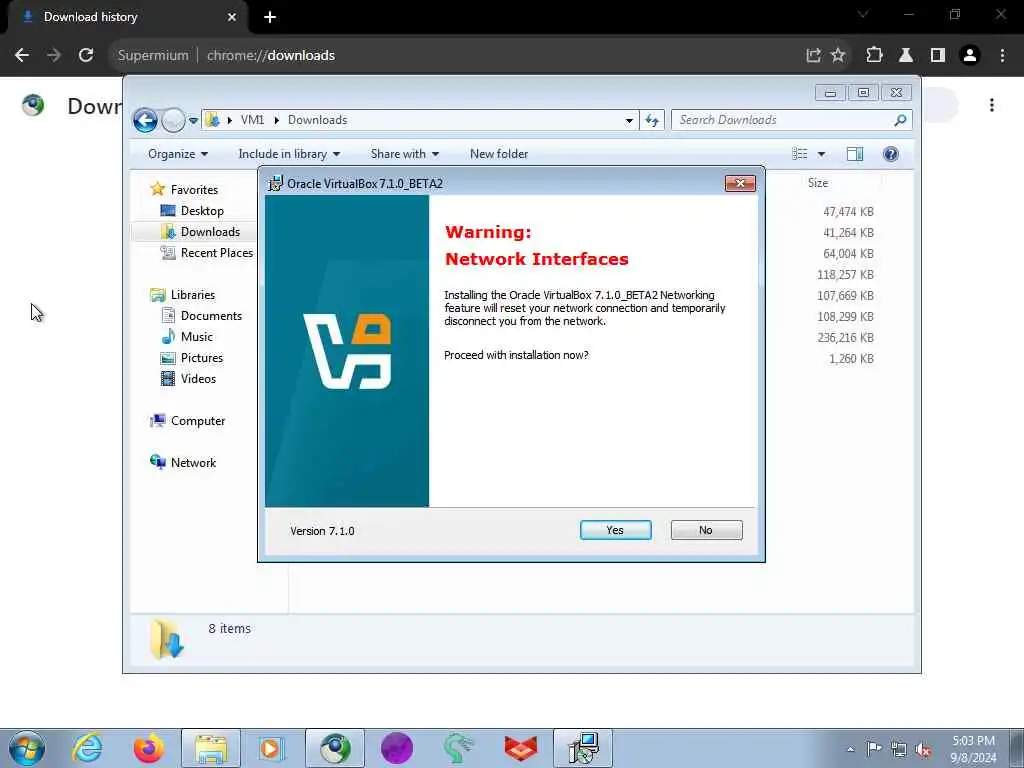Expand the view options dropdown arrow
The image size is (1024, 768).
pos(822,154)
